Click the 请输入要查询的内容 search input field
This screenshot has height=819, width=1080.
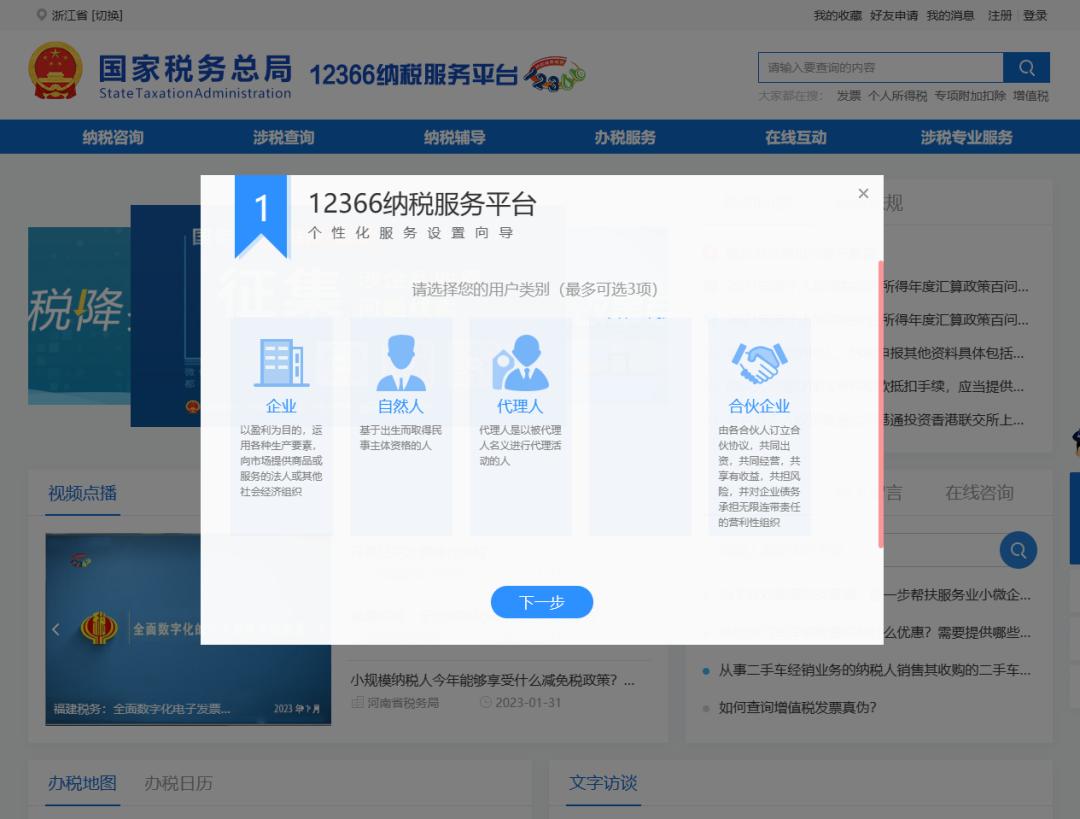[x=880, y=67]
